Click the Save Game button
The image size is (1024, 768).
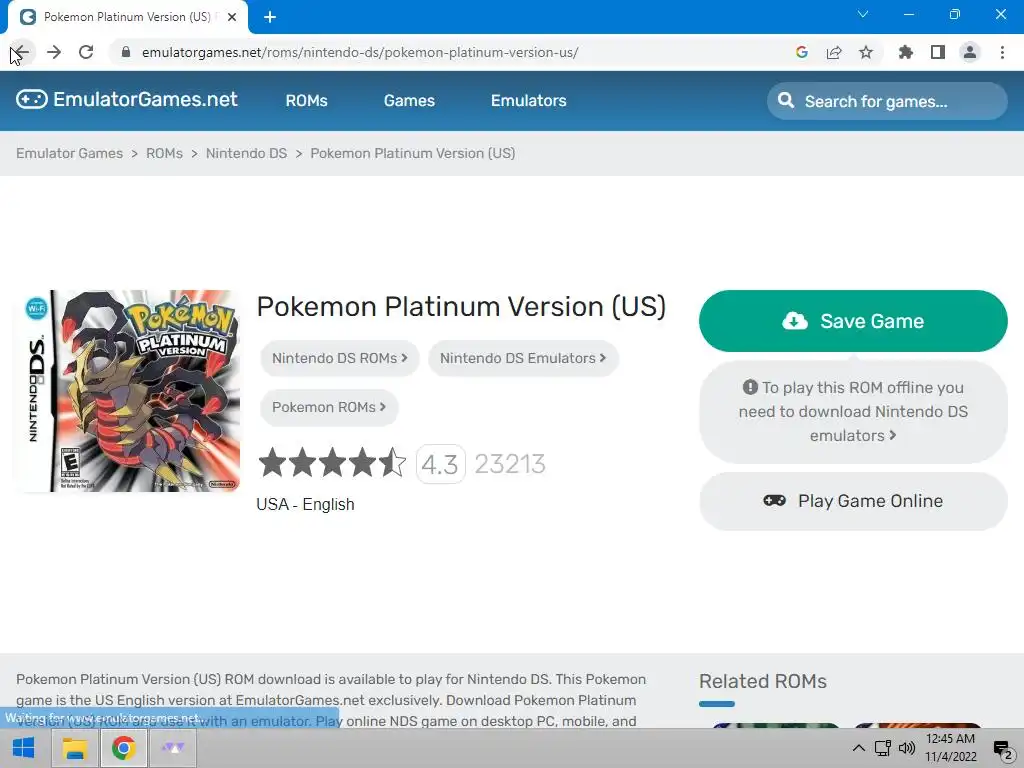(x=853, y=321)
